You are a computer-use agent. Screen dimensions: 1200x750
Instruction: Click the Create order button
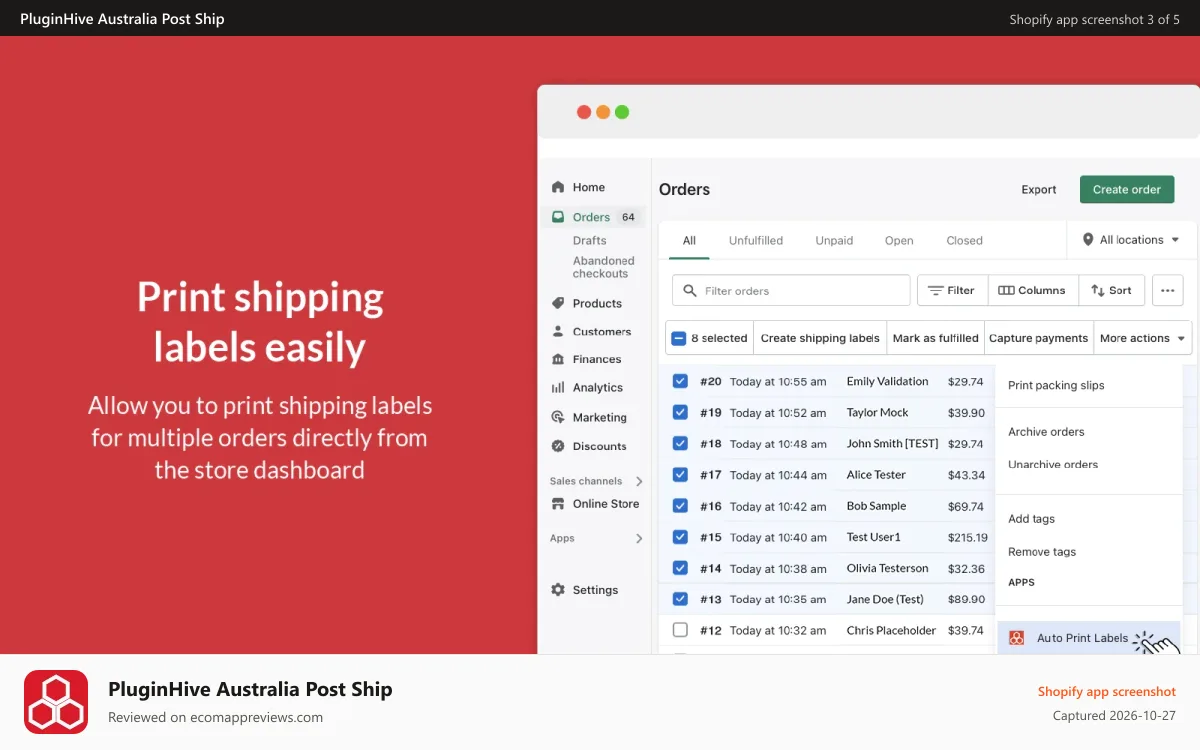tap(1127, 189)
